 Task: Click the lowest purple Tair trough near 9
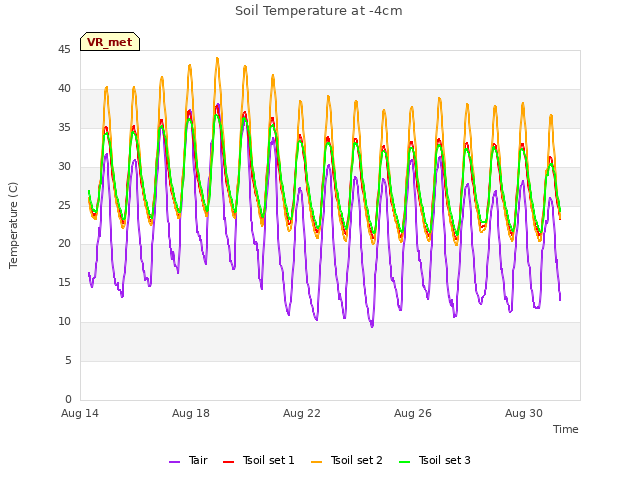pos(372,326)
